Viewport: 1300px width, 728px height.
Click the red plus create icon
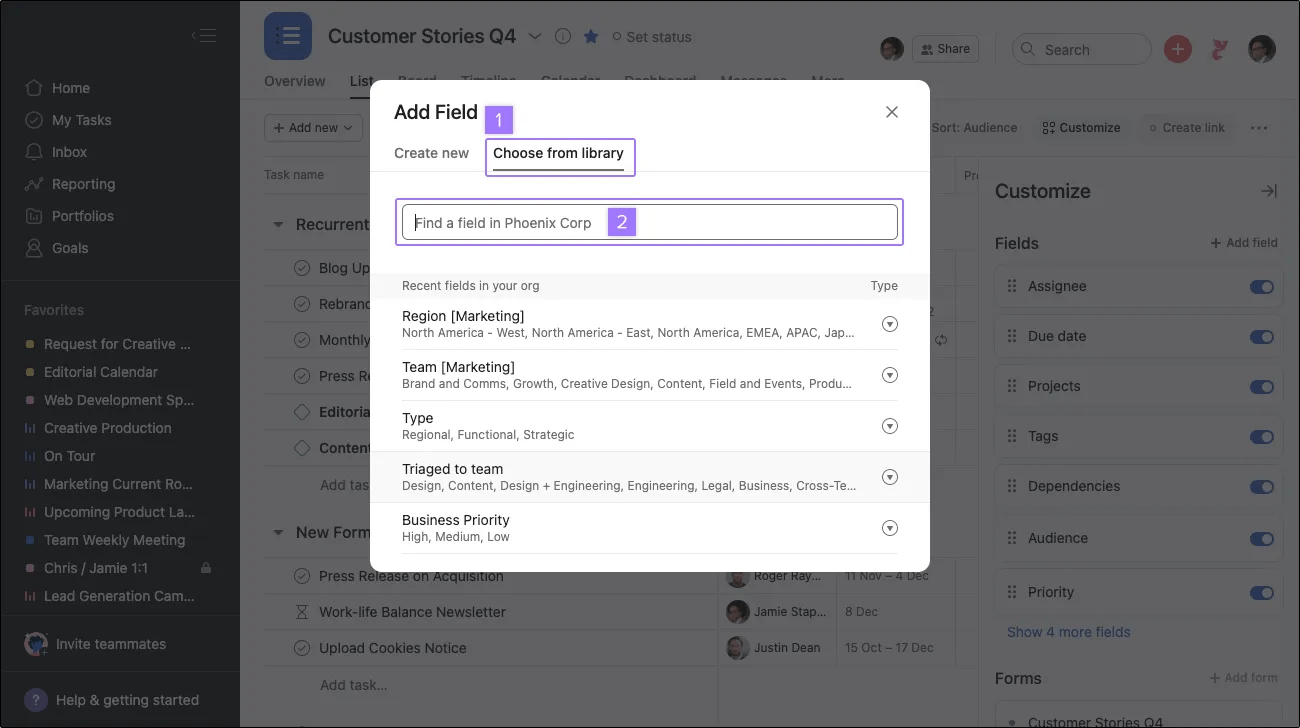1177,48
